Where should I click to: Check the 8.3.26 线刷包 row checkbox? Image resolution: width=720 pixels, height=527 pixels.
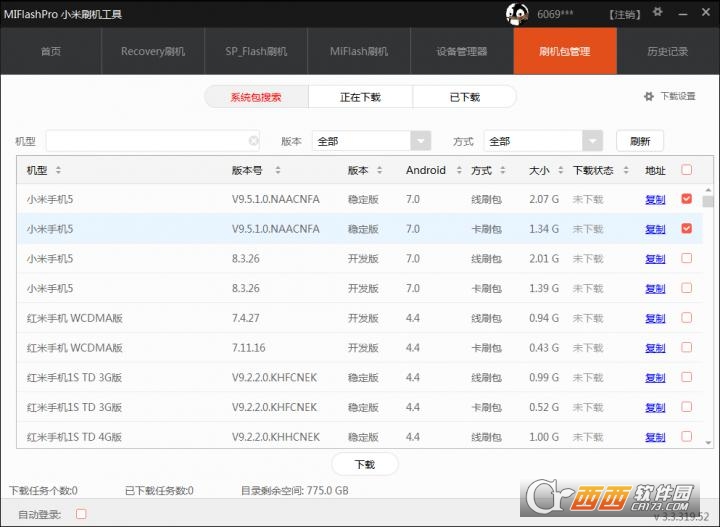click(x=686, y=258)
